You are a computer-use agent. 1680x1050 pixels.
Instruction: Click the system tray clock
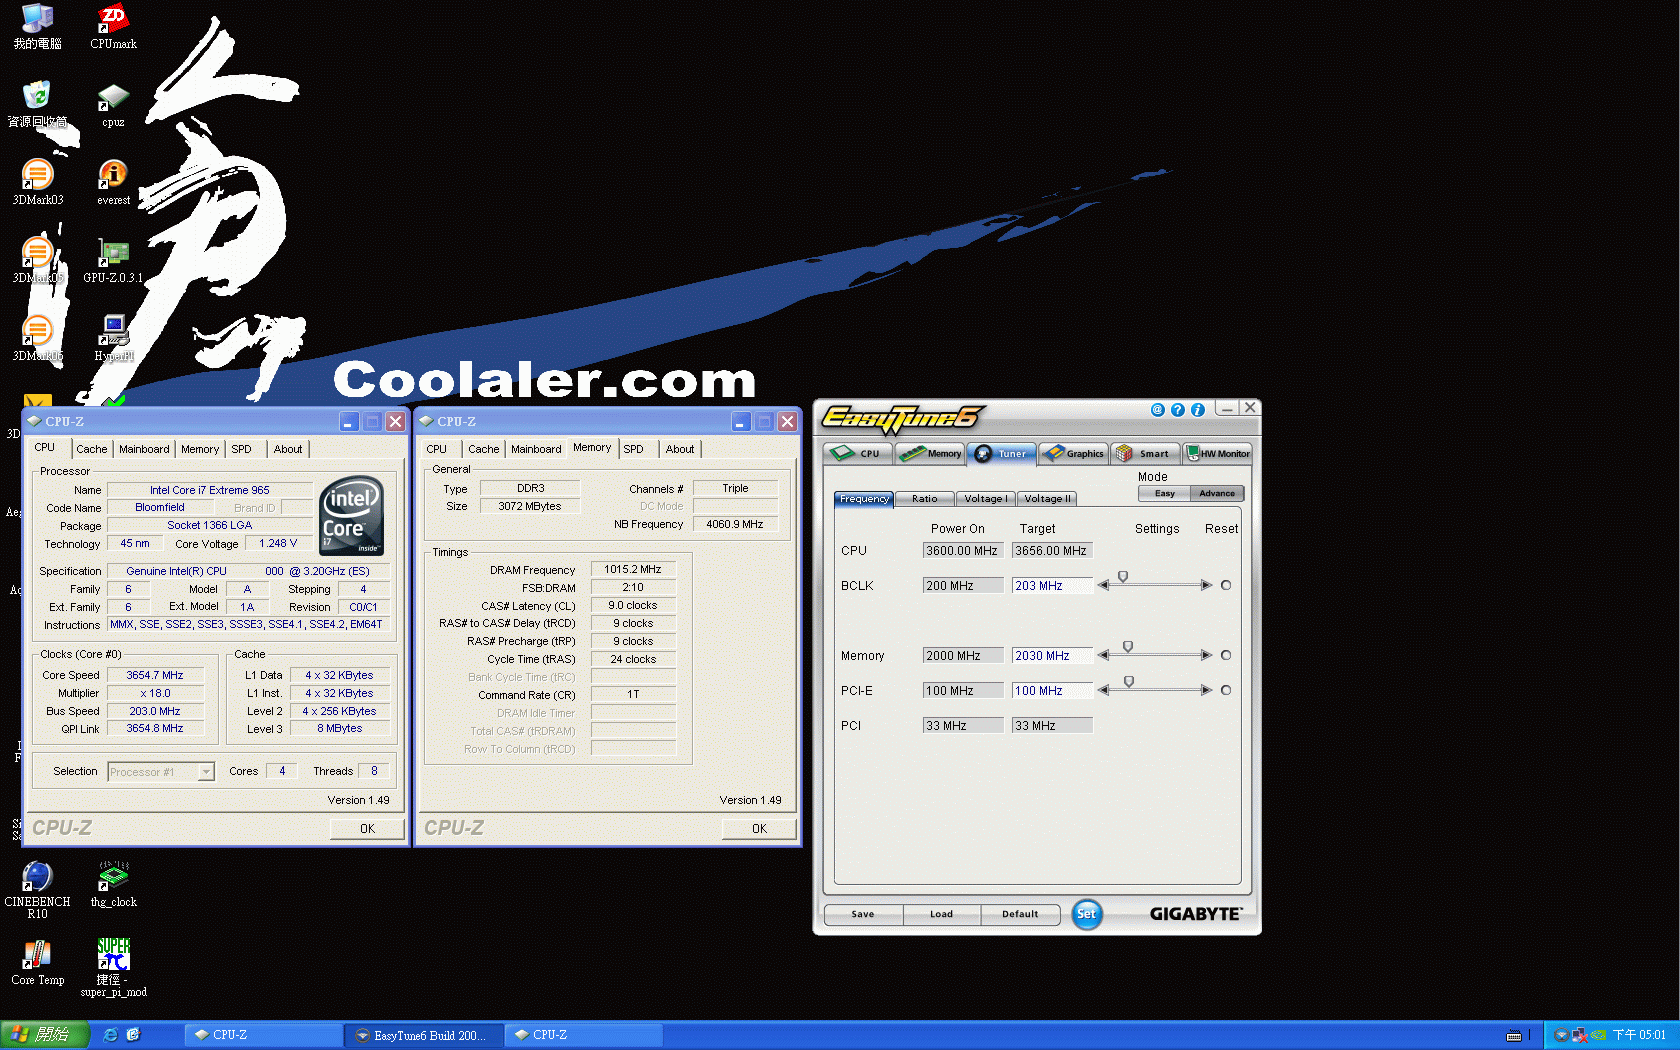click(x=1639, y=1035)
